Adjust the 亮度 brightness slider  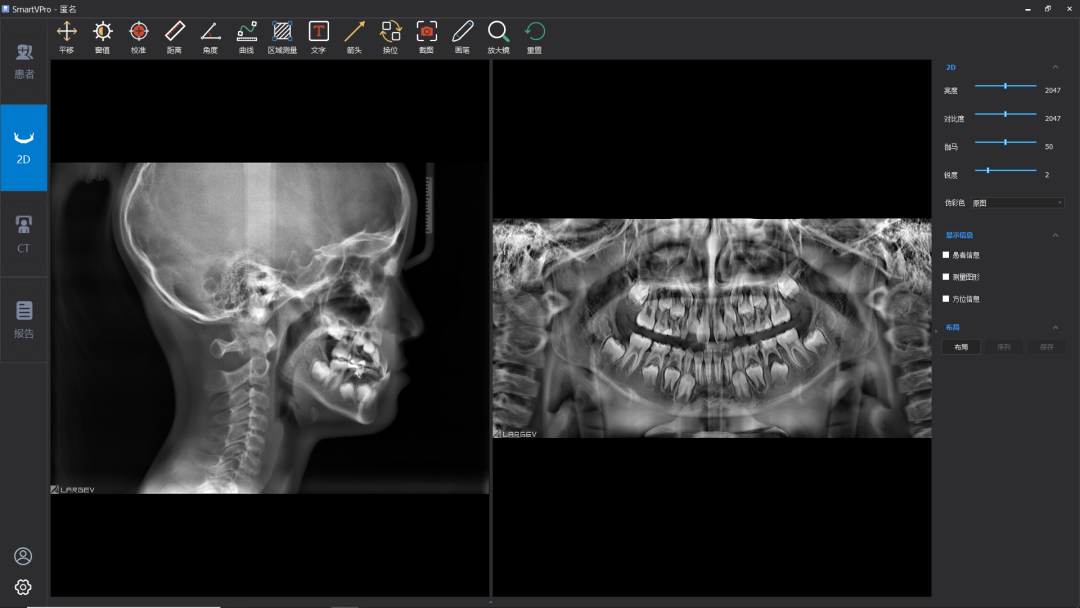1006,86
